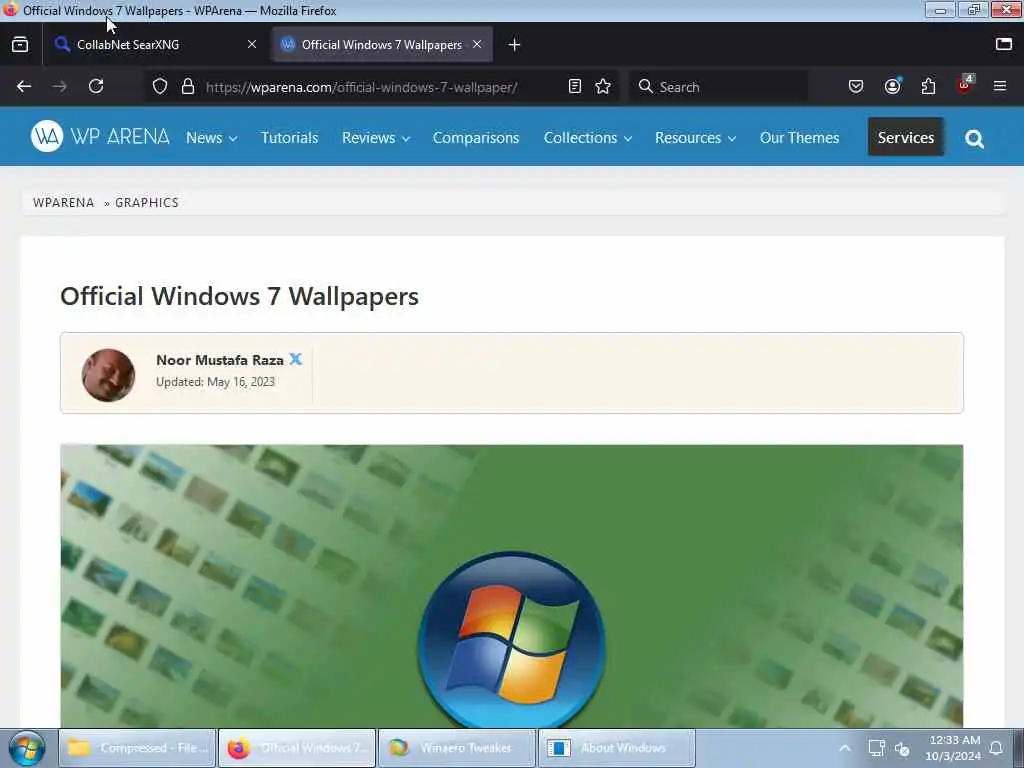Viewport: 1024px width, 768px height.
Task: Open Firefox View icon in tab bar
Action: pyautogui.click(x=20, y=44)
